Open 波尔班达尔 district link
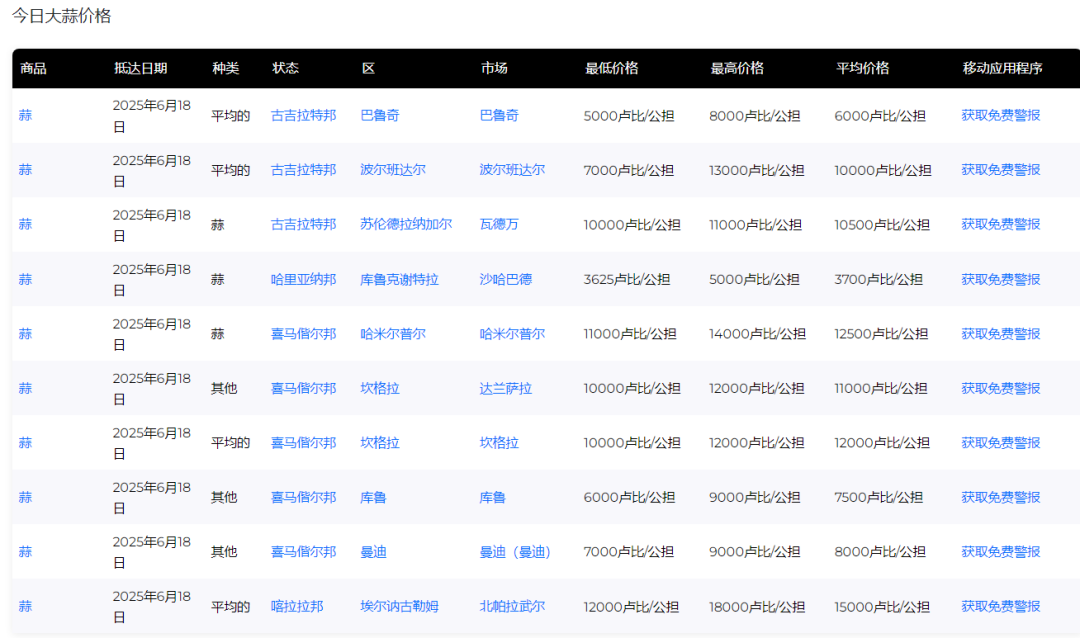Viewport: 1080px width, 638px height. click(x=393, y=170)
